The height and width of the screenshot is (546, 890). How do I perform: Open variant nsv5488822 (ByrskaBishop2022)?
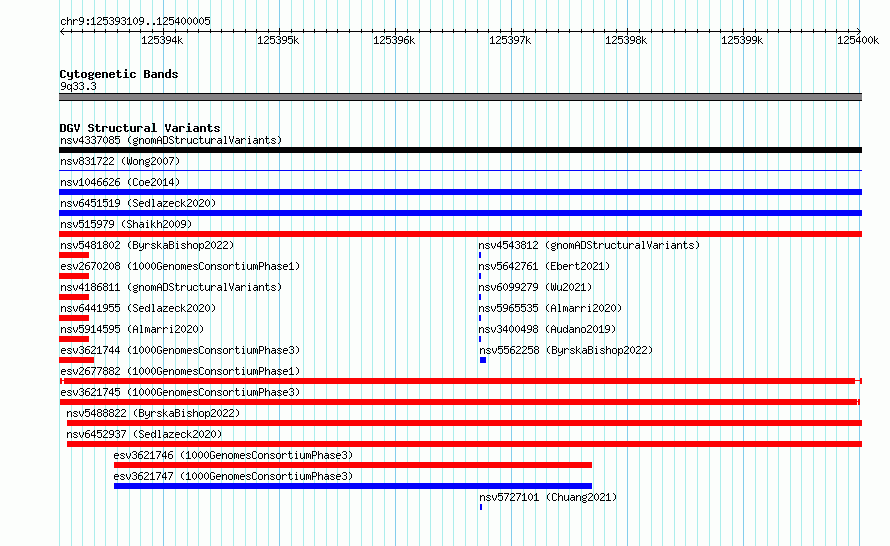(153, 413)
